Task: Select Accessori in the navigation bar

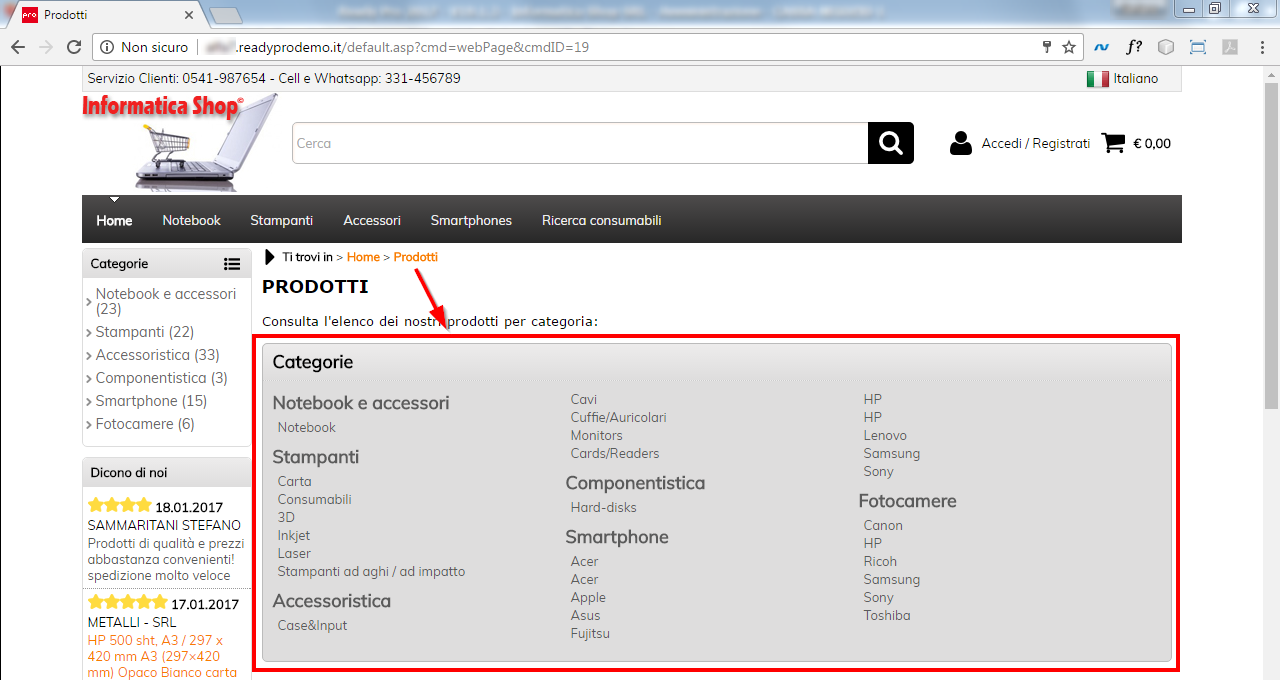Action: [372, 220]
